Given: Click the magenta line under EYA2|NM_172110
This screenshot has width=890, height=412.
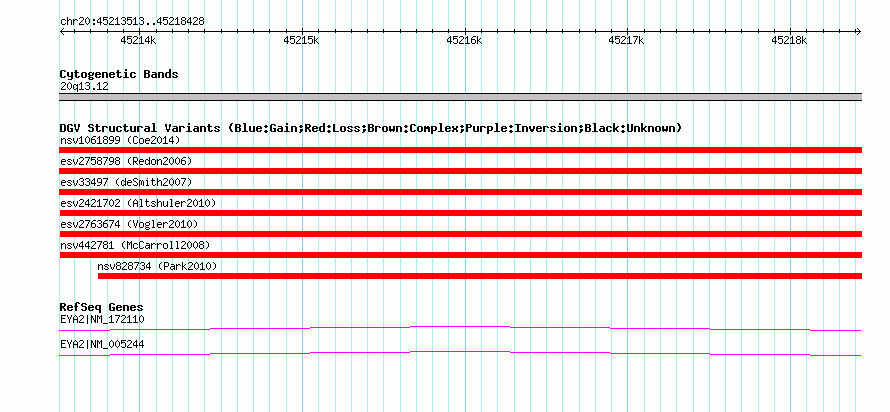Looking at the screenshot, I should [x=460, y=328].
